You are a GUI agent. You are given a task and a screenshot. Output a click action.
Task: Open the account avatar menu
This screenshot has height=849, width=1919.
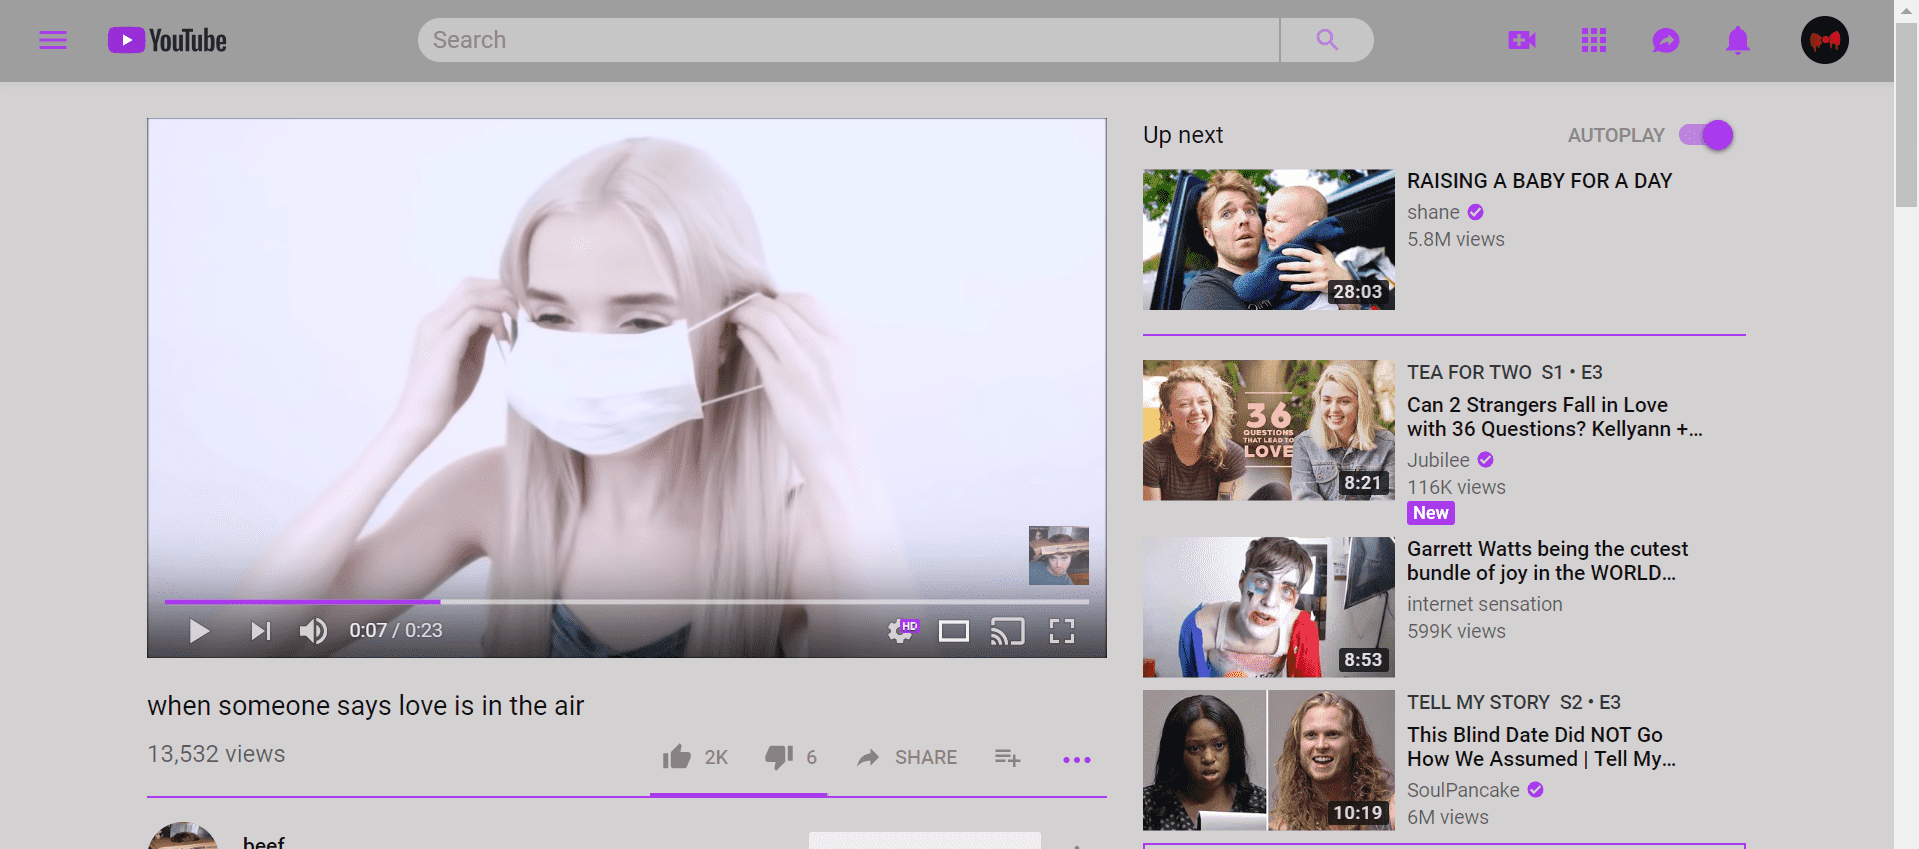pos(1824,40)
